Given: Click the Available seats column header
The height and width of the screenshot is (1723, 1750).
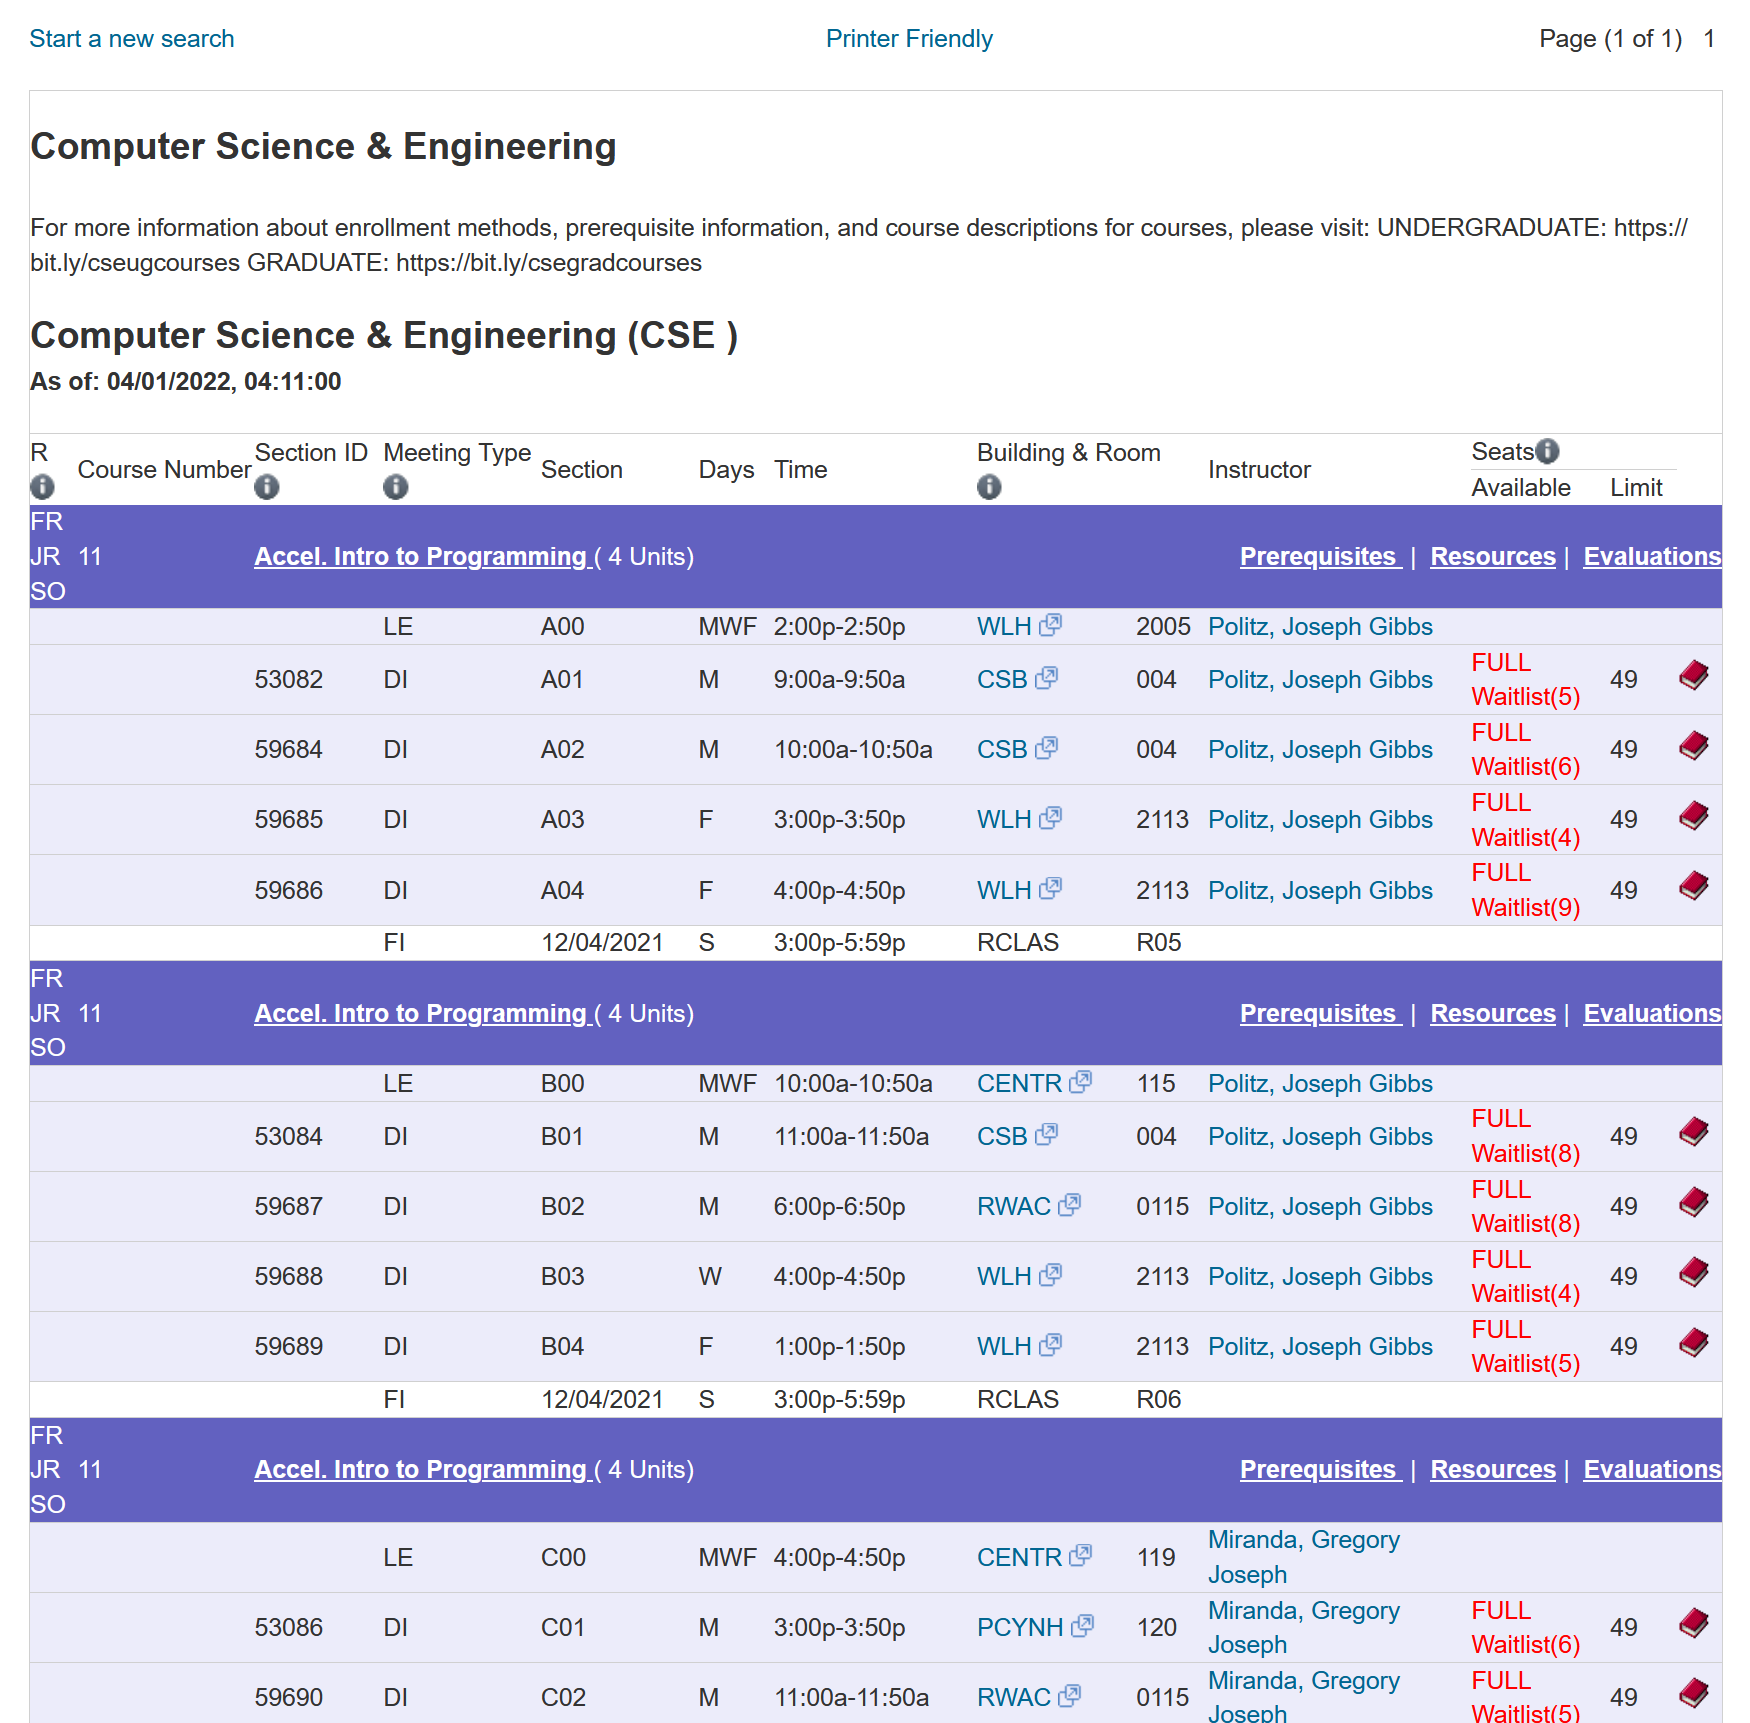Looking at the screenshot, I should point(1521,488).
